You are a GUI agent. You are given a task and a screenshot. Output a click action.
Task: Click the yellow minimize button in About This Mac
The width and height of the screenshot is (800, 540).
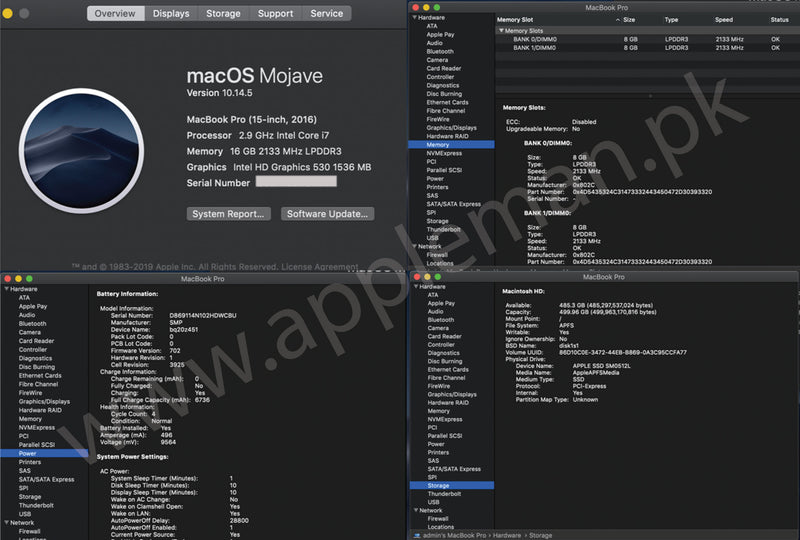click(x=8, y=13)
